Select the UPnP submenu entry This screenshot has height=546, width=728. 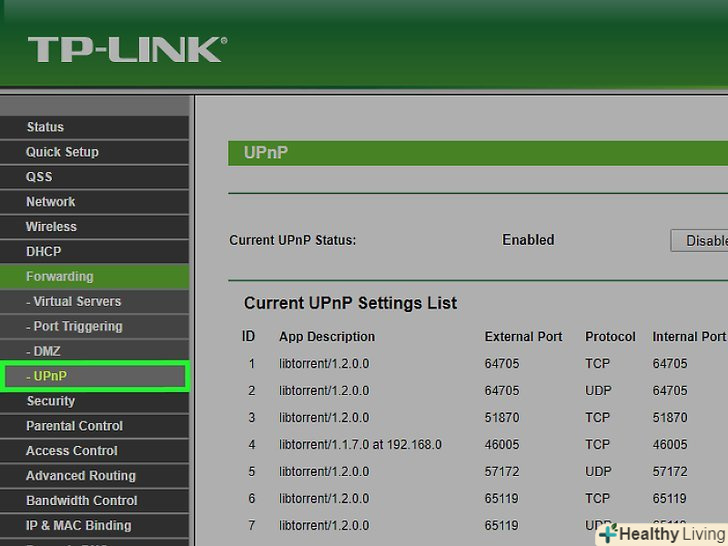[x=95, y=376]
